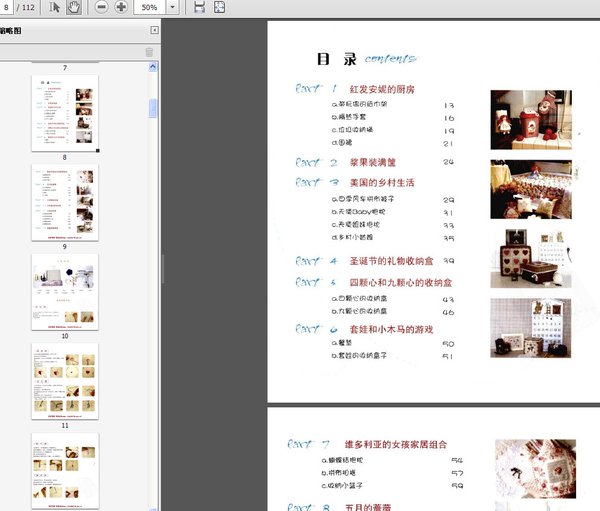Image resolution: width=600 pixels, height=511 pixels.
Task: Click the zoom in plus button
Action: [121, 7]
